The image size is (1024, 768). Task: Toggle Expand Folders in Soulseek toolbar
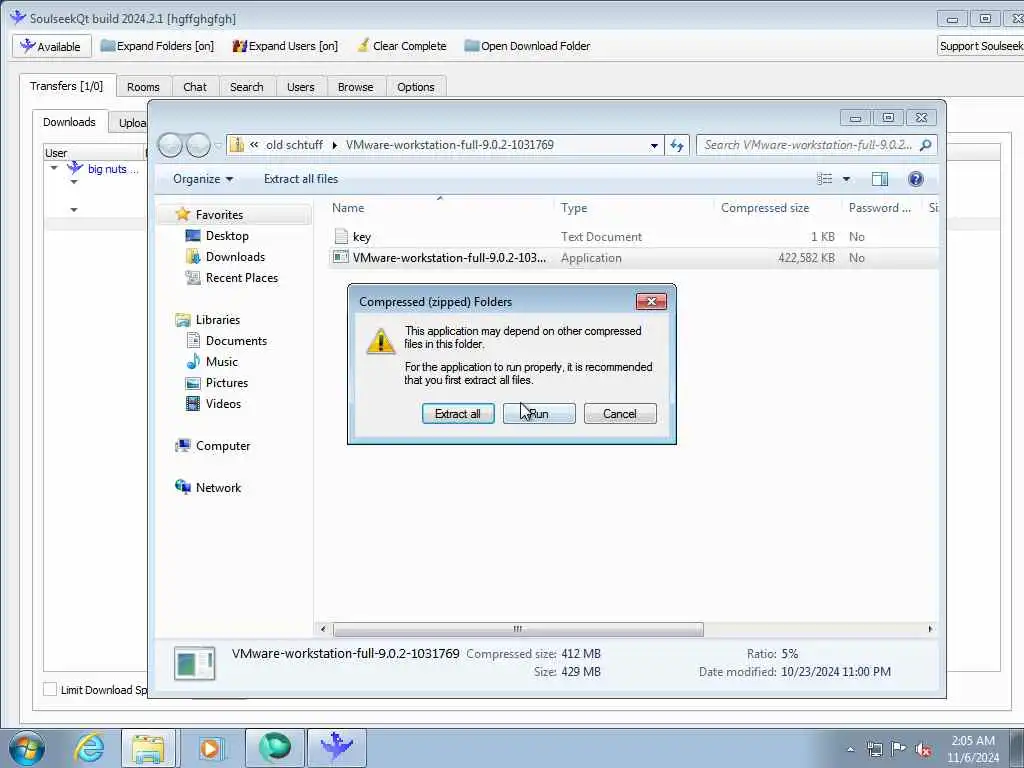157,46
